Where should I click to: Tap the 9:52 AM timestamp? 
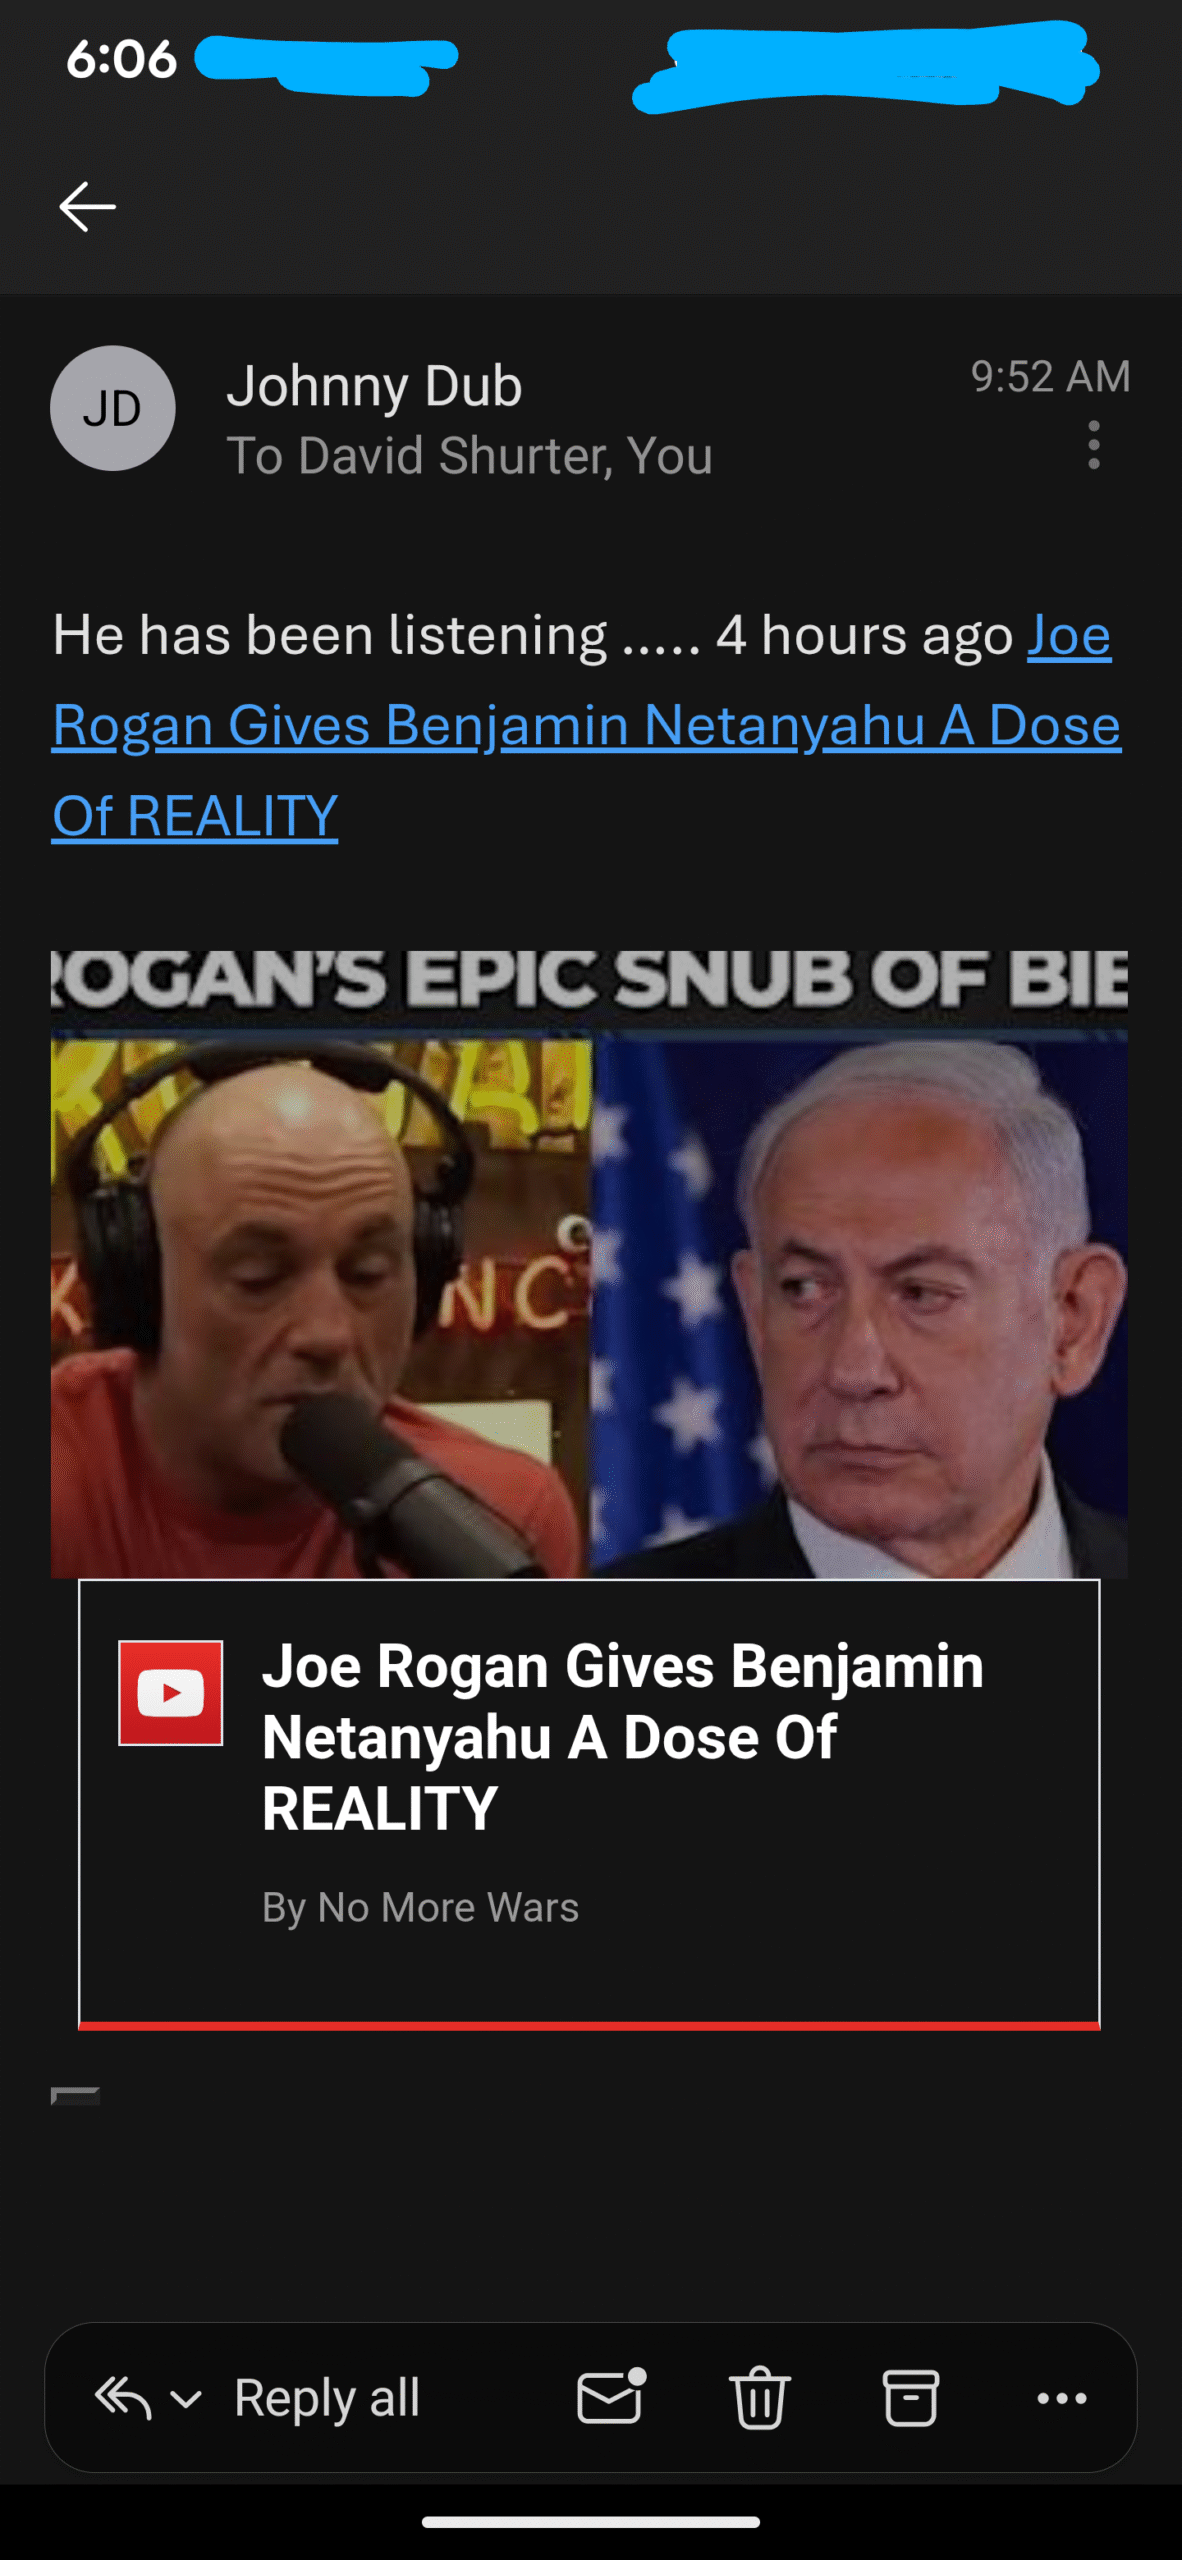pyautogui.click(x=1050, y=377)
